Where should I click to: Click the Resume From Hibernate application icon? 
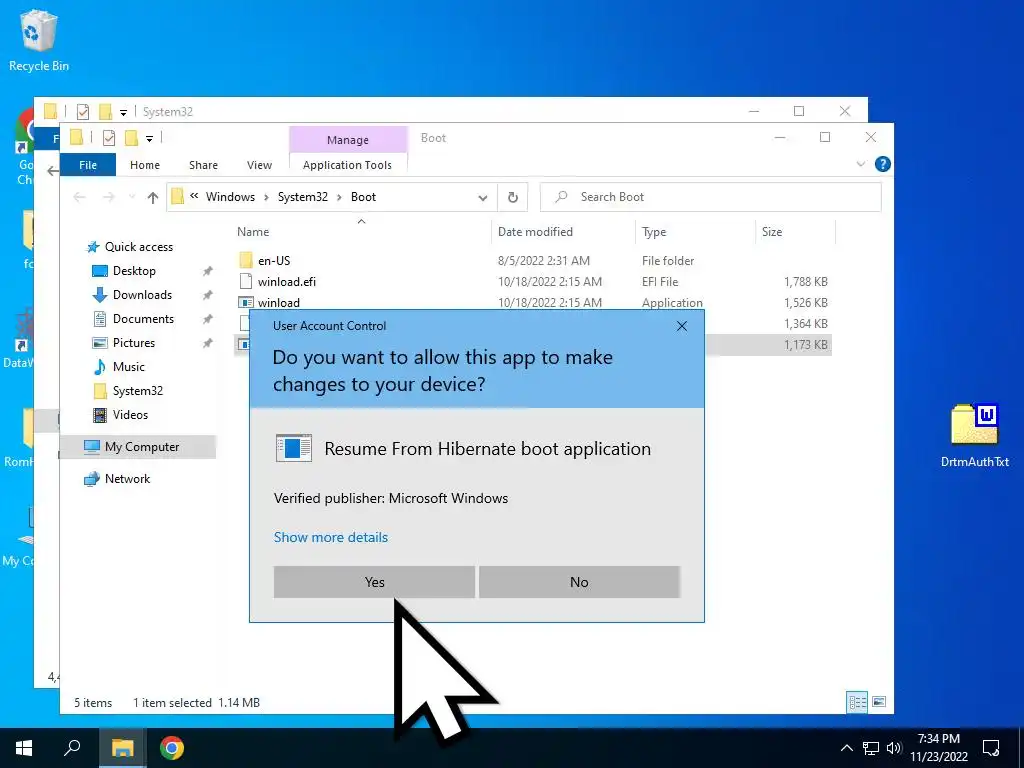tap(293, 448)
